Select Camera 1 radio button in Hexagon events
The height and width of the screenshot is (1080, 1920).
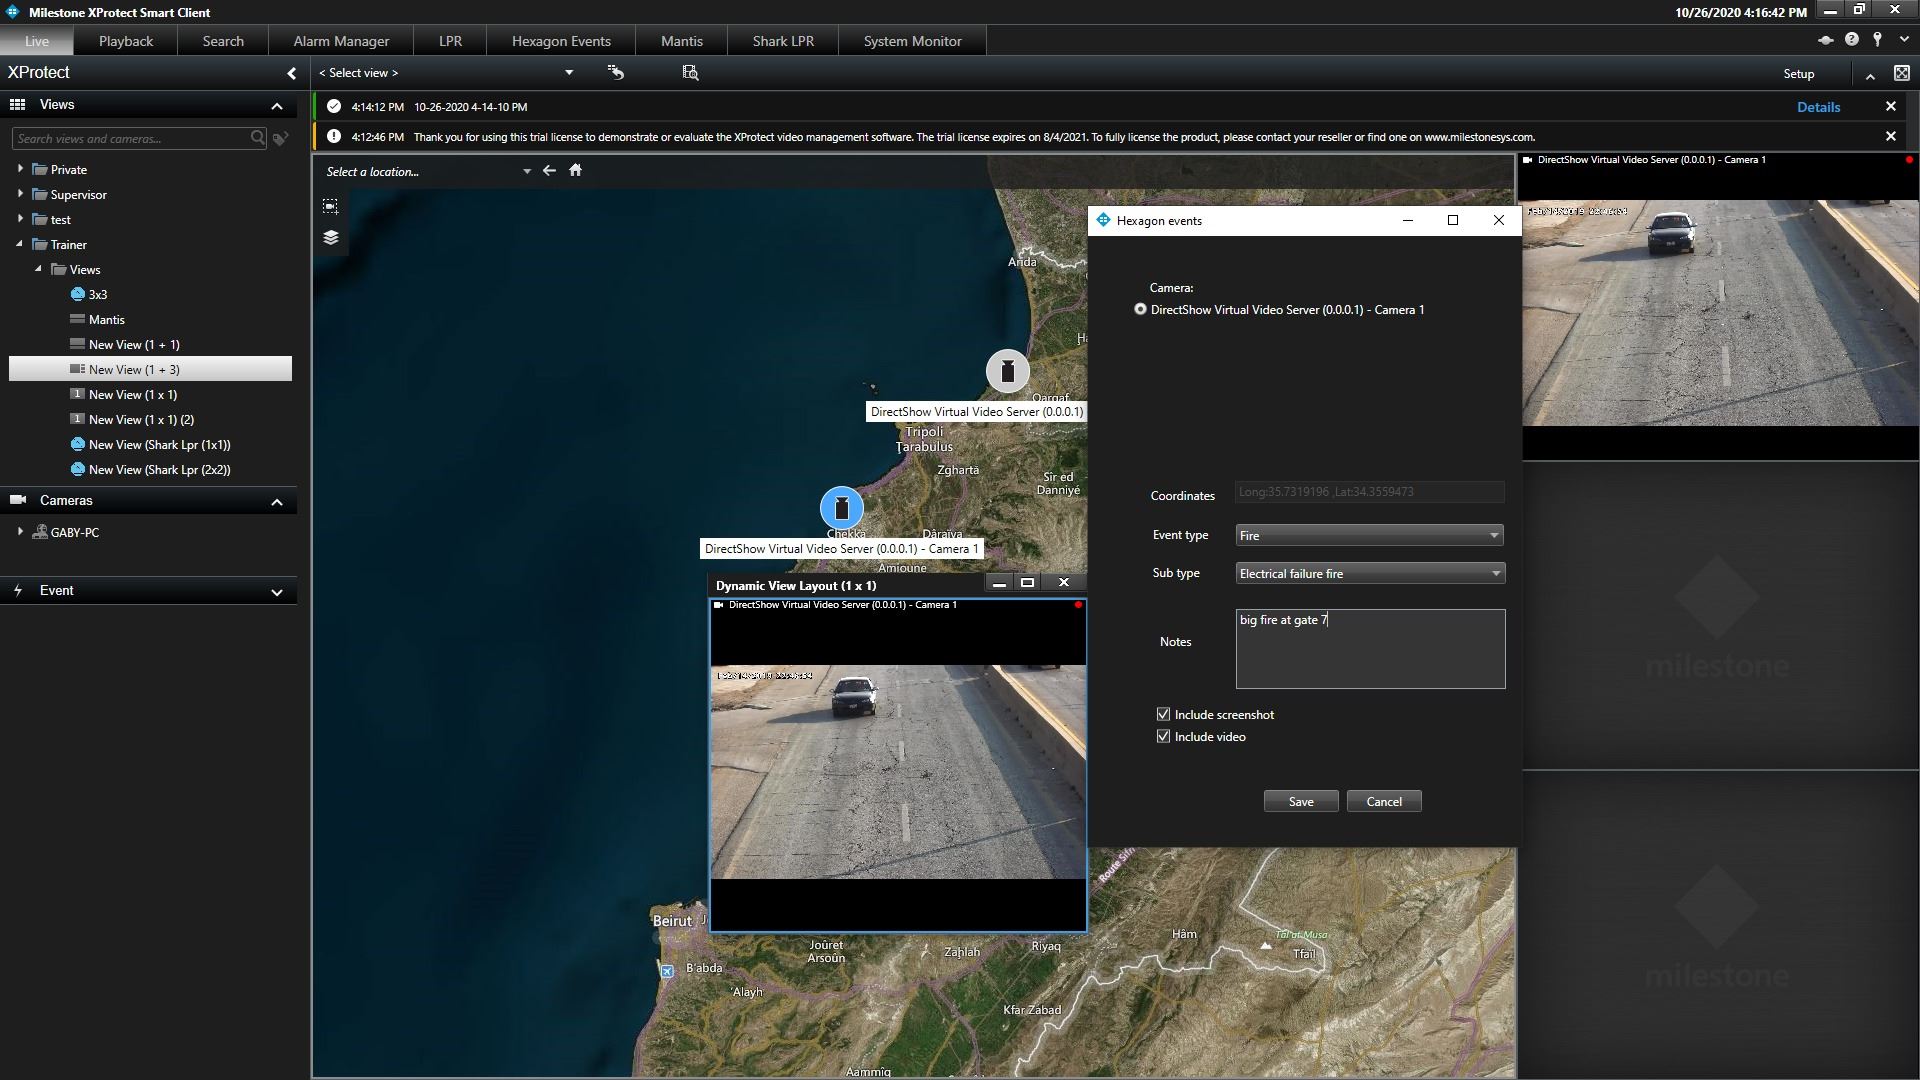click(1140, 310)
